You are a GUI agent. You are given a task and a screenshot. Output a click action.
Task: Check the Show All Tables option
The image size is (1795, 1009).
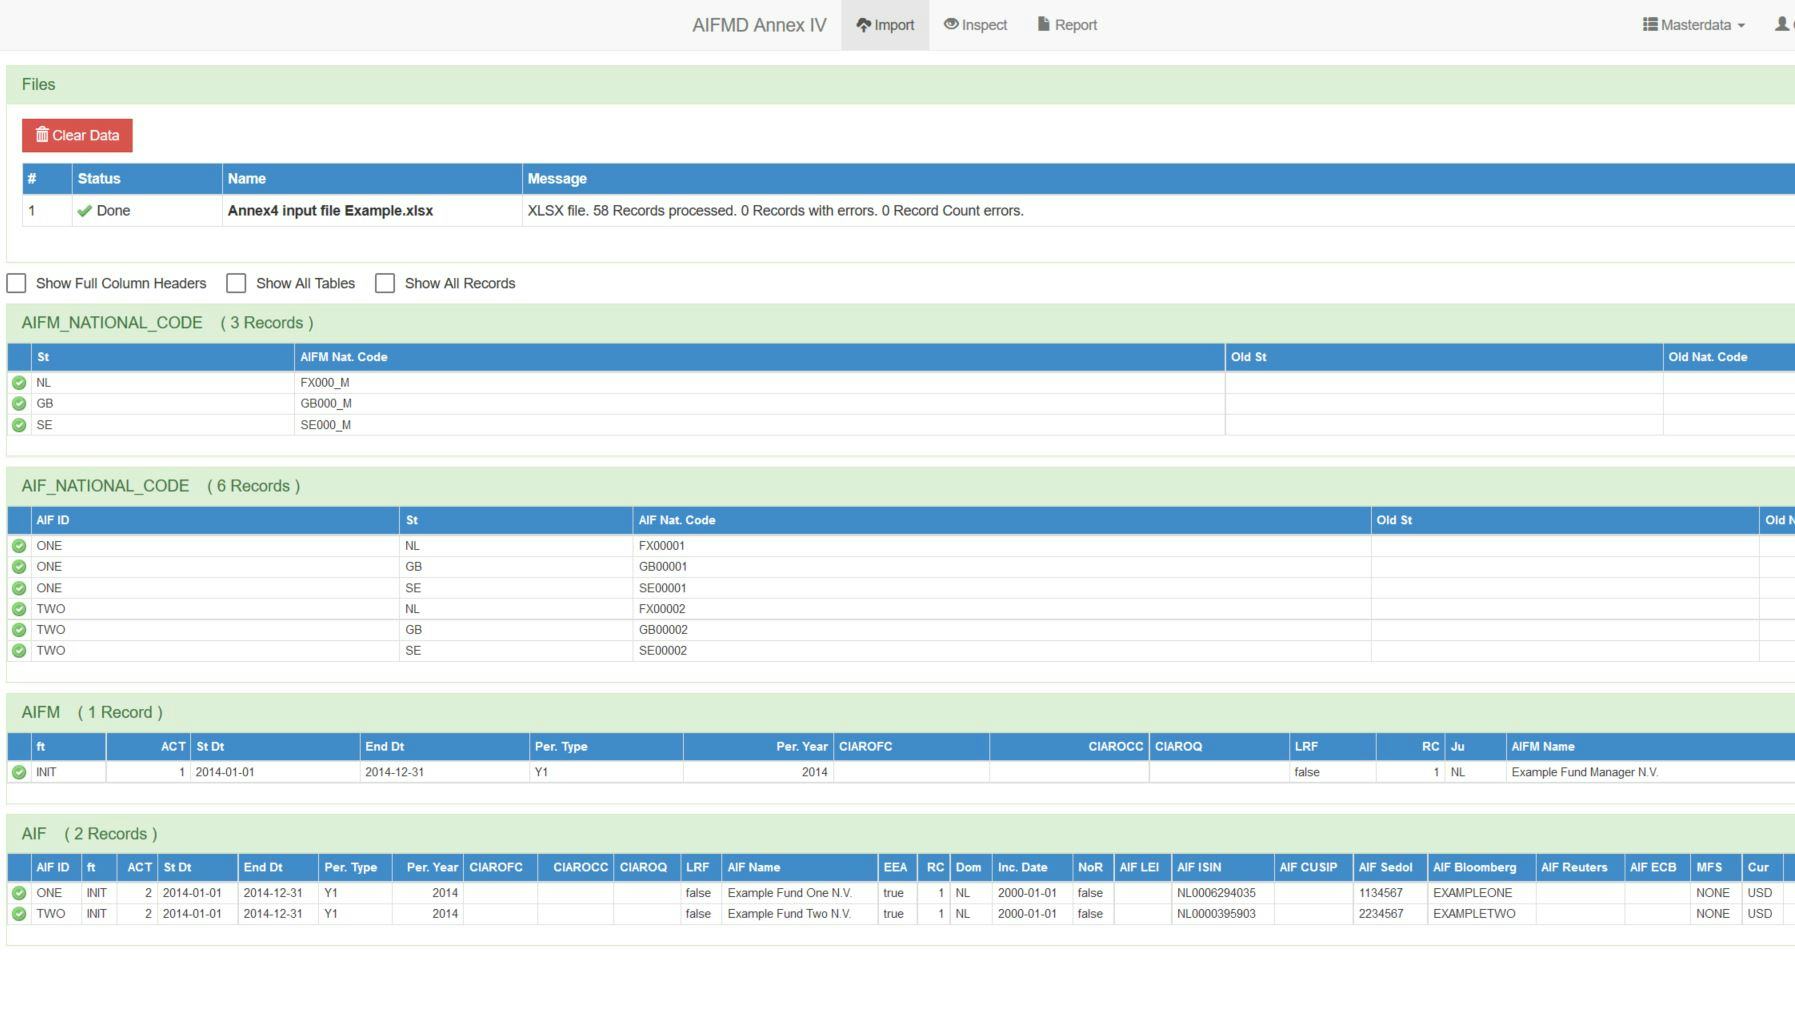[235, 283]
